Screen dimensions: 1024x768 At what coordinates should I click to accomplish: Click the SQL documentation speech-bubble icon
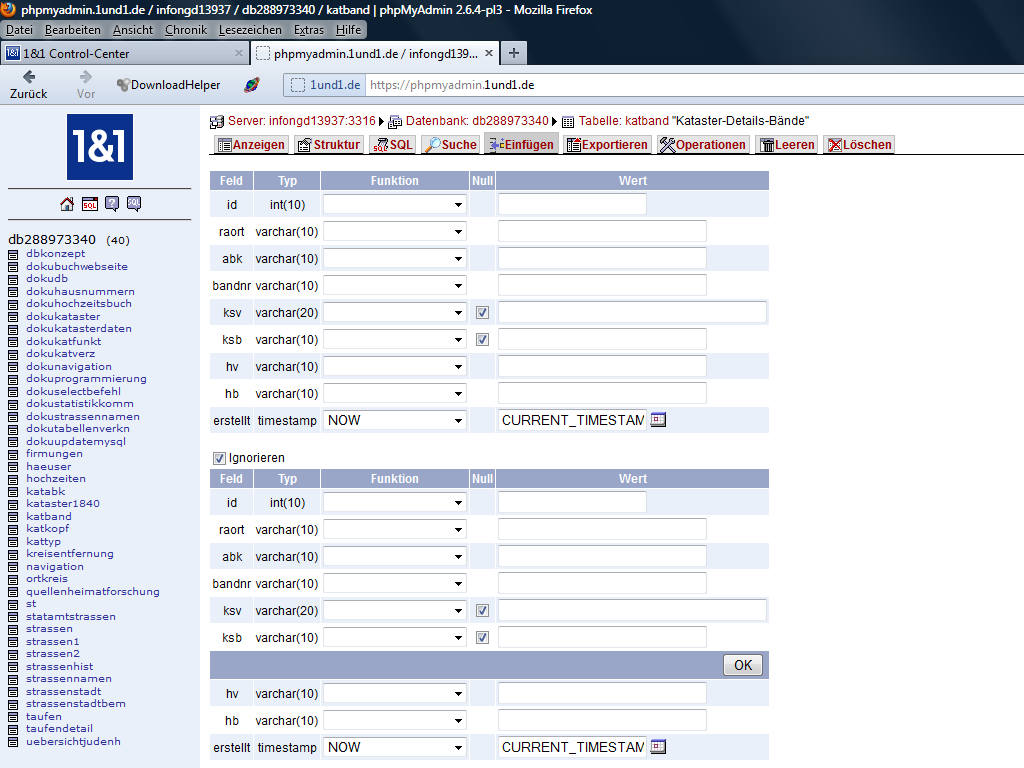click(x=134, y=204)
